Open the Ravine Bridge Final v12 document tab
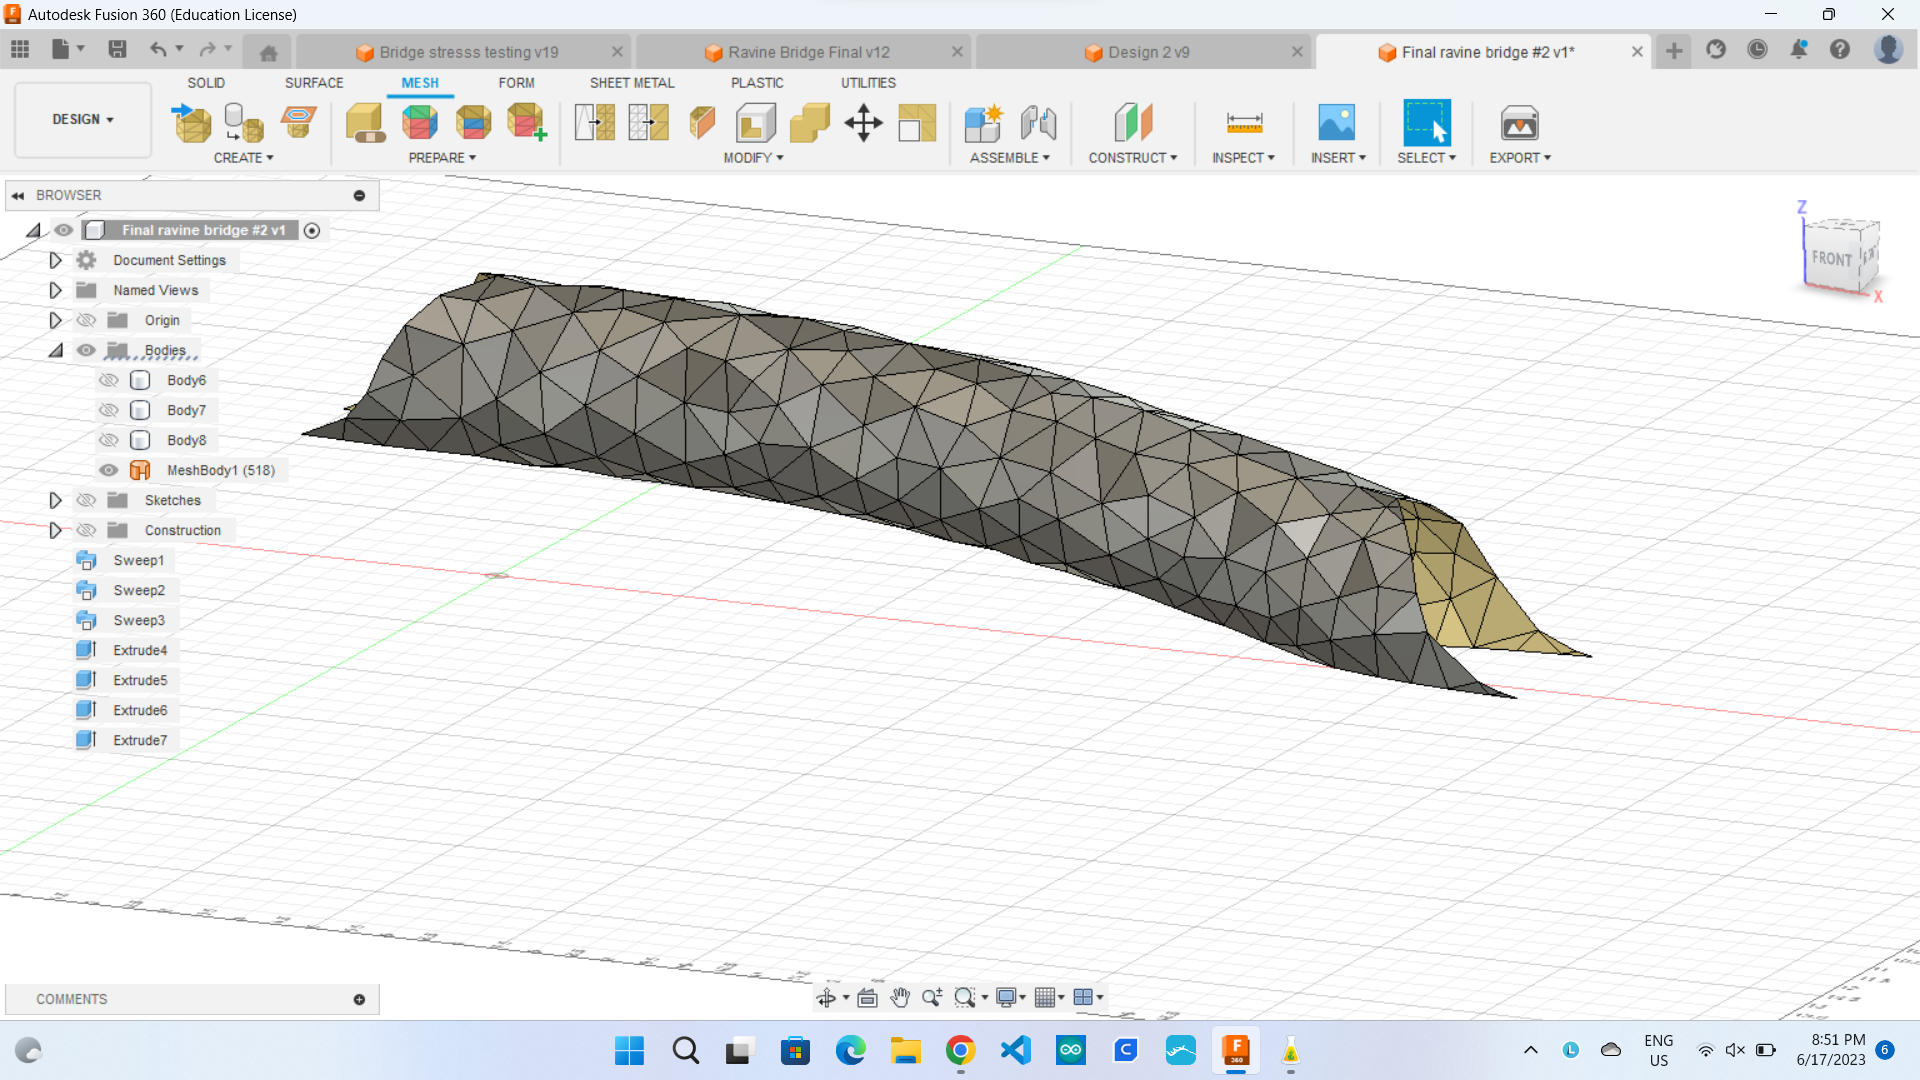1920x1080 pixels. pos(810,51)
